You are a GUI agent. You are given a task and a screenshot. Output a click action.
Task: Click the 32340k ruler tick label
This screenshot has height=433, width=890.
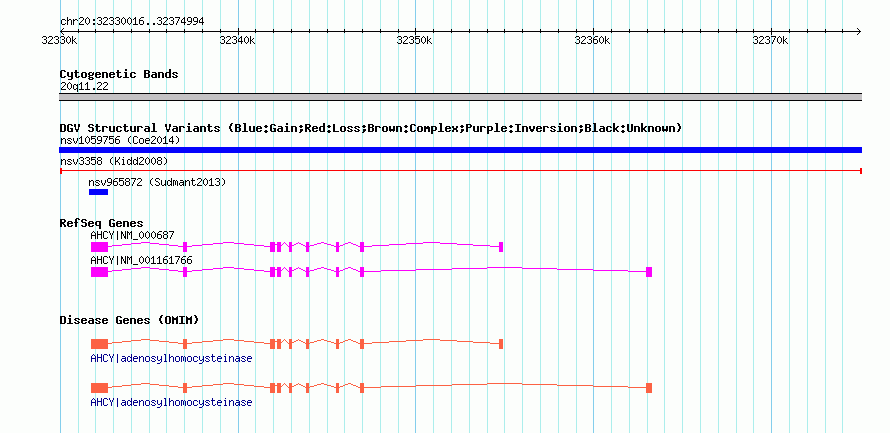(237, 40)
